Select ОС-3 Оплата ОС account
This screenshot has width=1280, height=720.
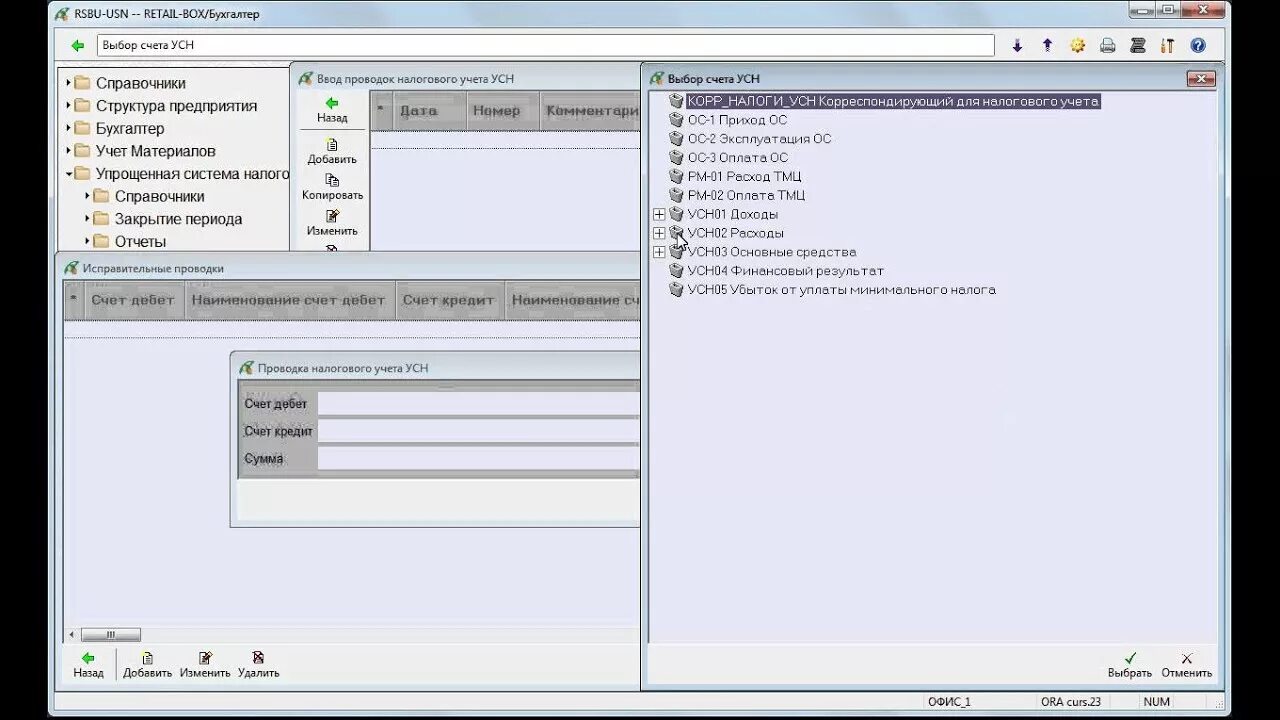[x=737, y=158]
